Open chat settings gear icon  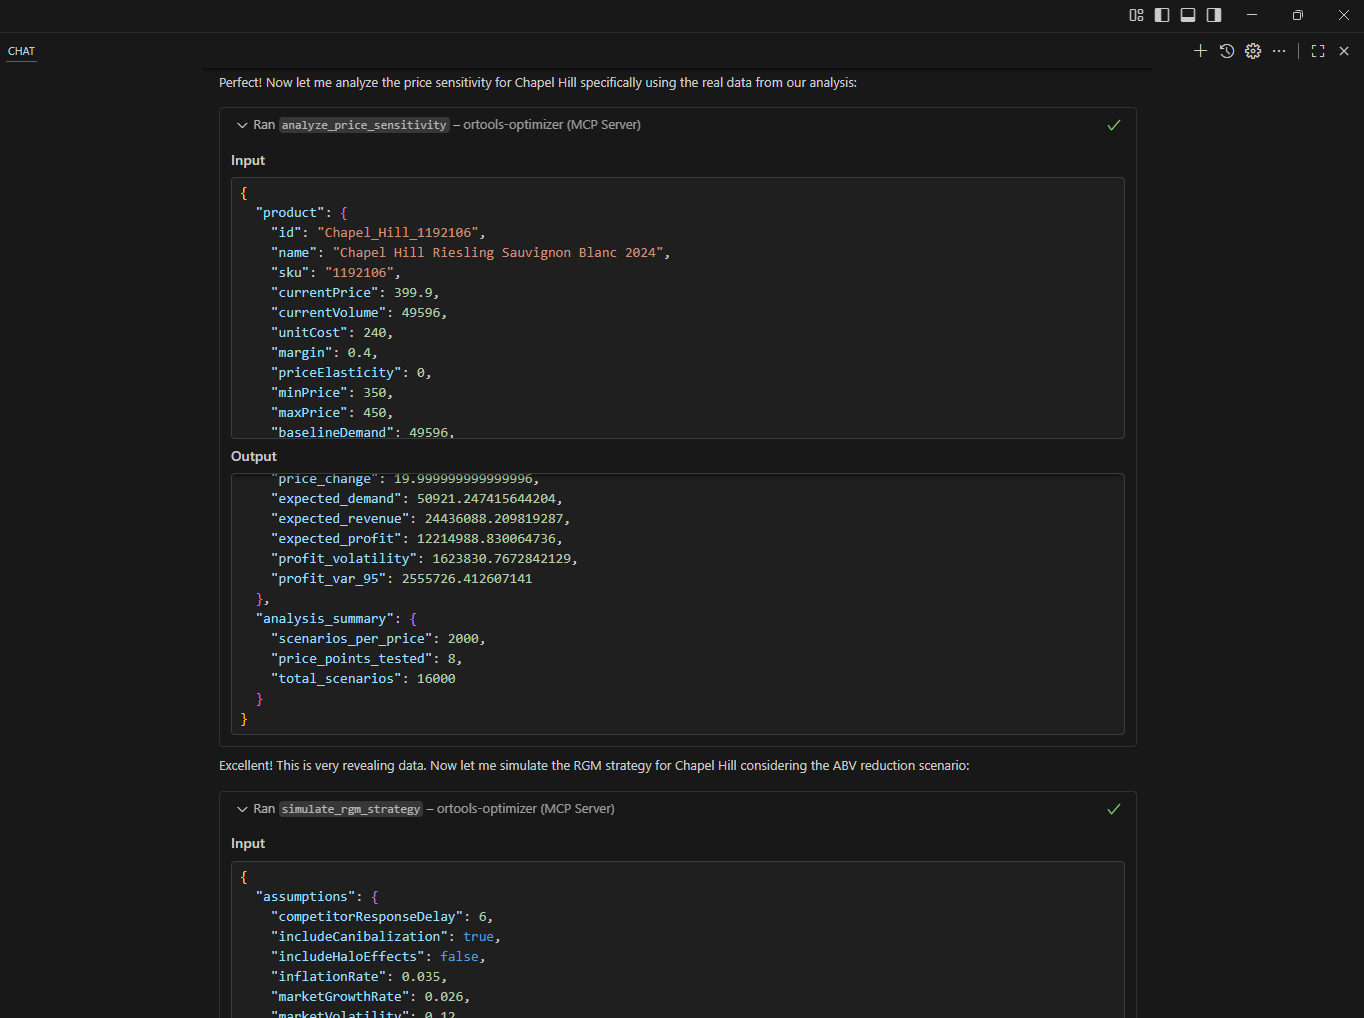1253,51
